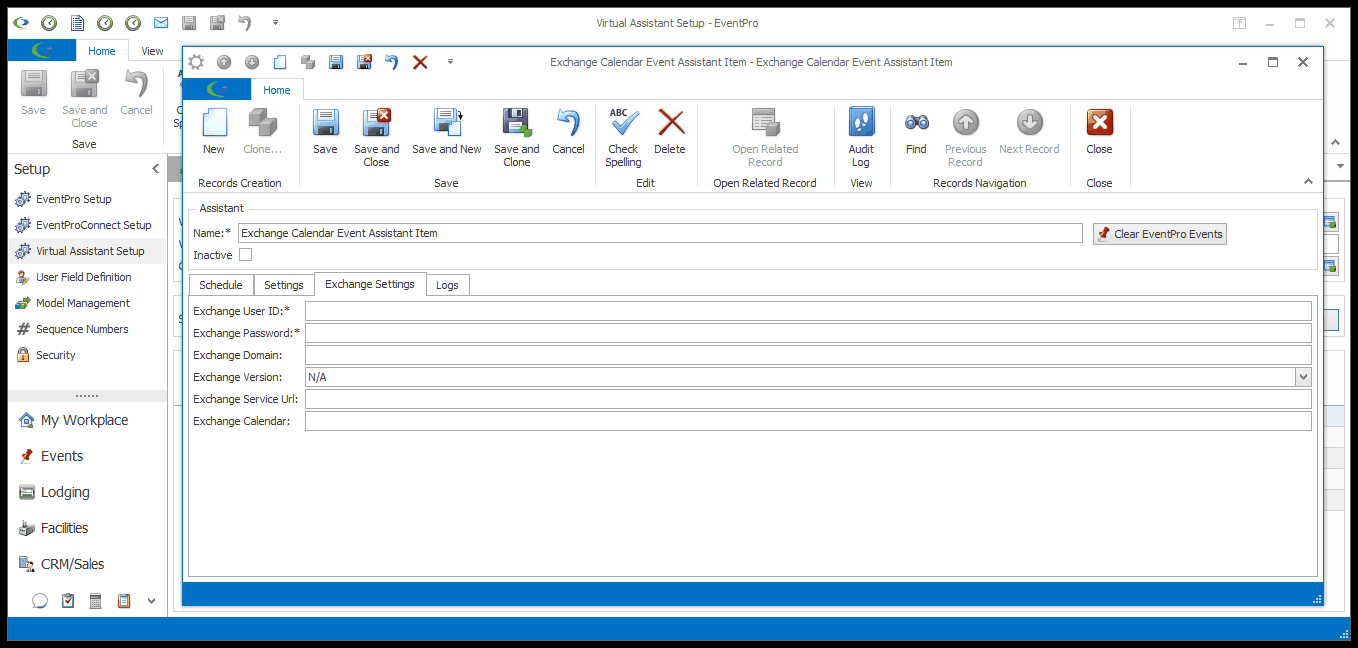Open the main window quick access toolbar dropdown
Screen dimensions: 1358x648
275,22
